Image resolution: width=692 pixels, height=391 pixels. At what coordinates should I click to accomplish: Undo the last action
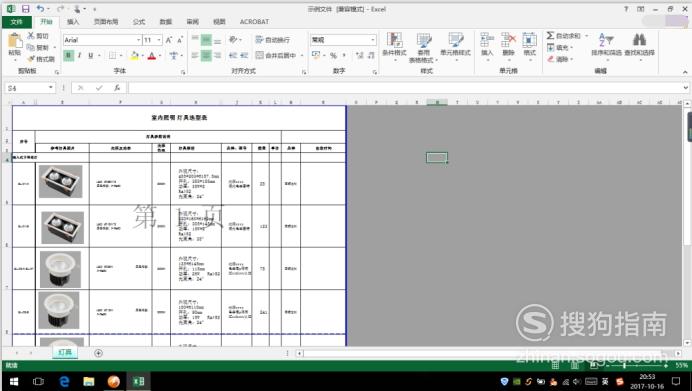pos(40,9)
